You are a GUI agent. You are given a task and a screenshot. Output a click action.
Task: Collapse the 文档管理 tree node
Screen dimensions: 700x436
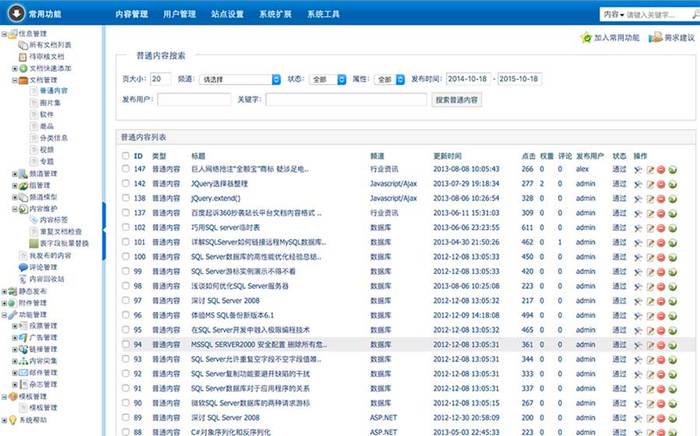[14, 80]
